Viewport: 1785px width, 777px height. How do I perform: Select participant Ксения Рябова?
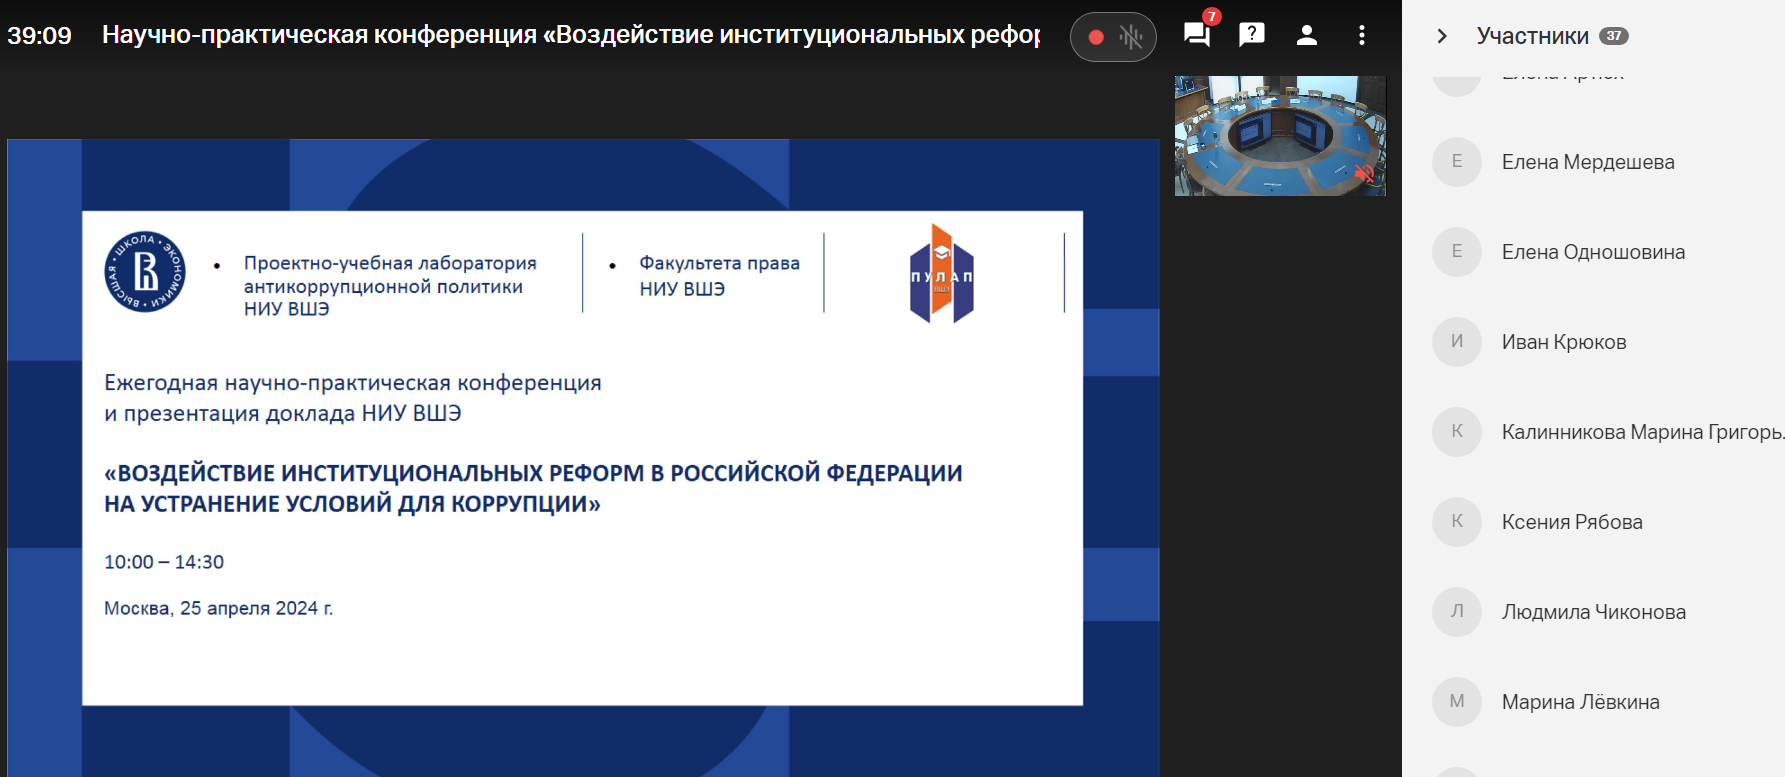click(1593, 522)
